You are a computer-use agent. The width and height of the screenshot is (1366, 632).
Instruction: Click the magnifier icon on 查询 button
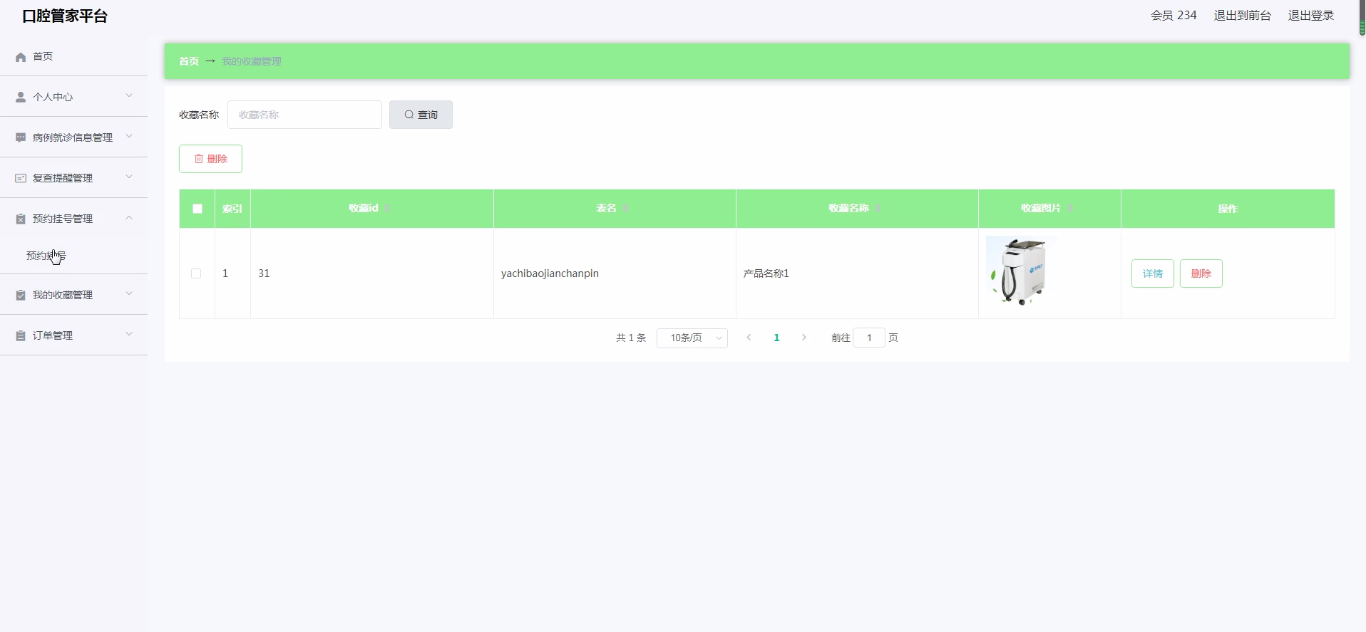(409, 115)
